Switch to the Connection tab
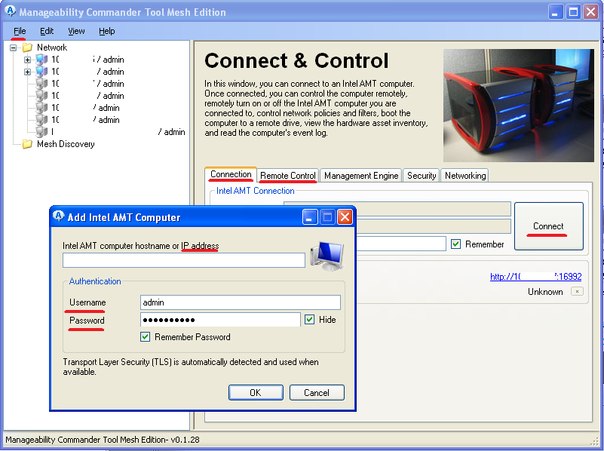Screen dimensions: 604x451 (231, 174)
